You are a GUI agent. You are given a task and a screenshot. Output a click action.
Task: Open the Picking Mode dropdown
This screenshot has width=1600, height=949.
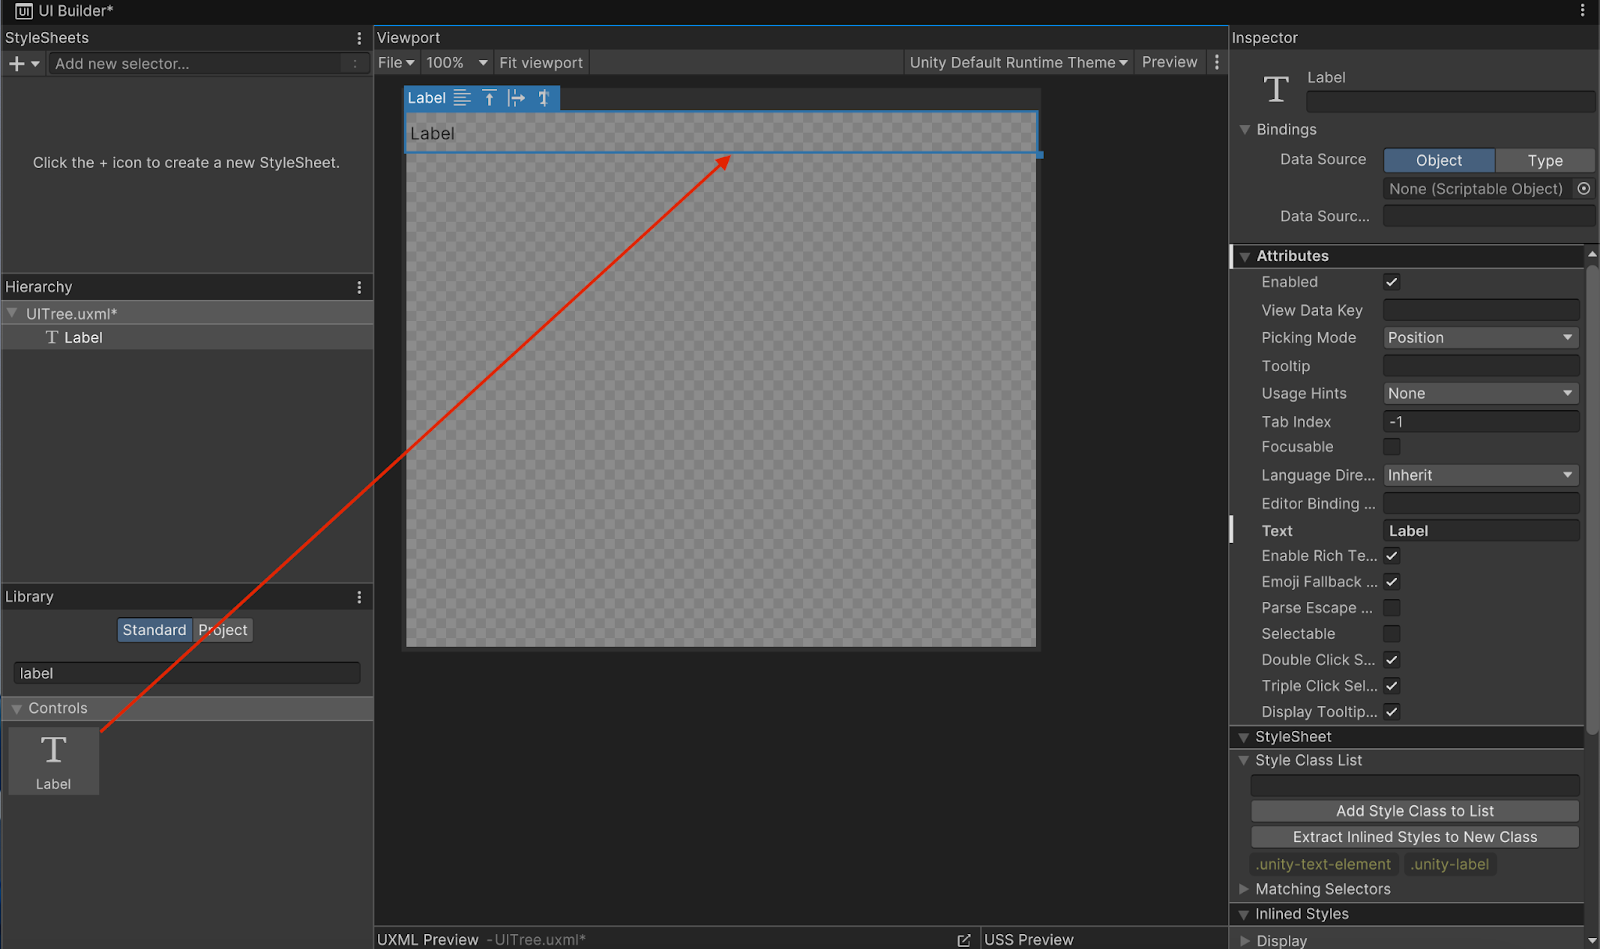[1480, 338]
